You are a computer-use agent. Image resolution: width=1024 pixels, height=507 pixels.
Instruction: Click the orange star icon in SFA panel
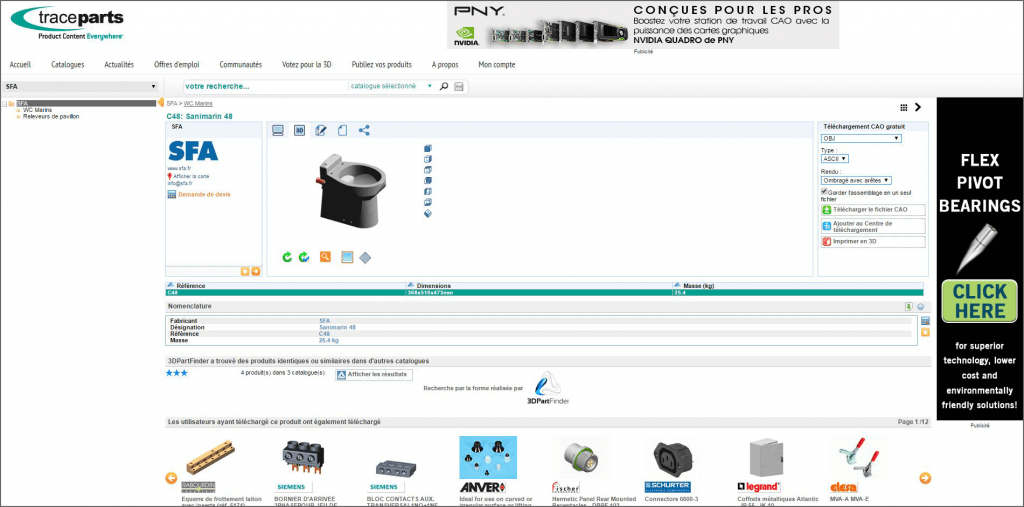[245, 271]
